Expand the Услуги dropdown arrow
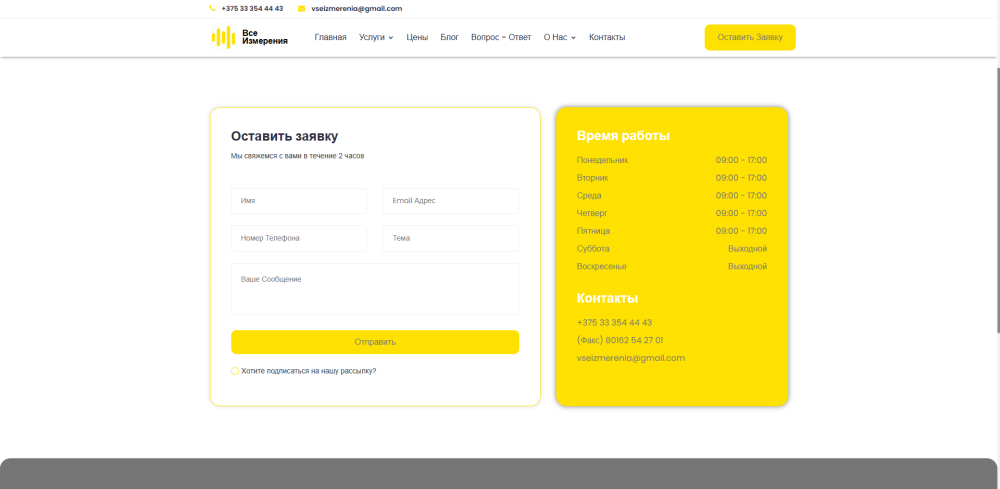 tap(391, 38)
